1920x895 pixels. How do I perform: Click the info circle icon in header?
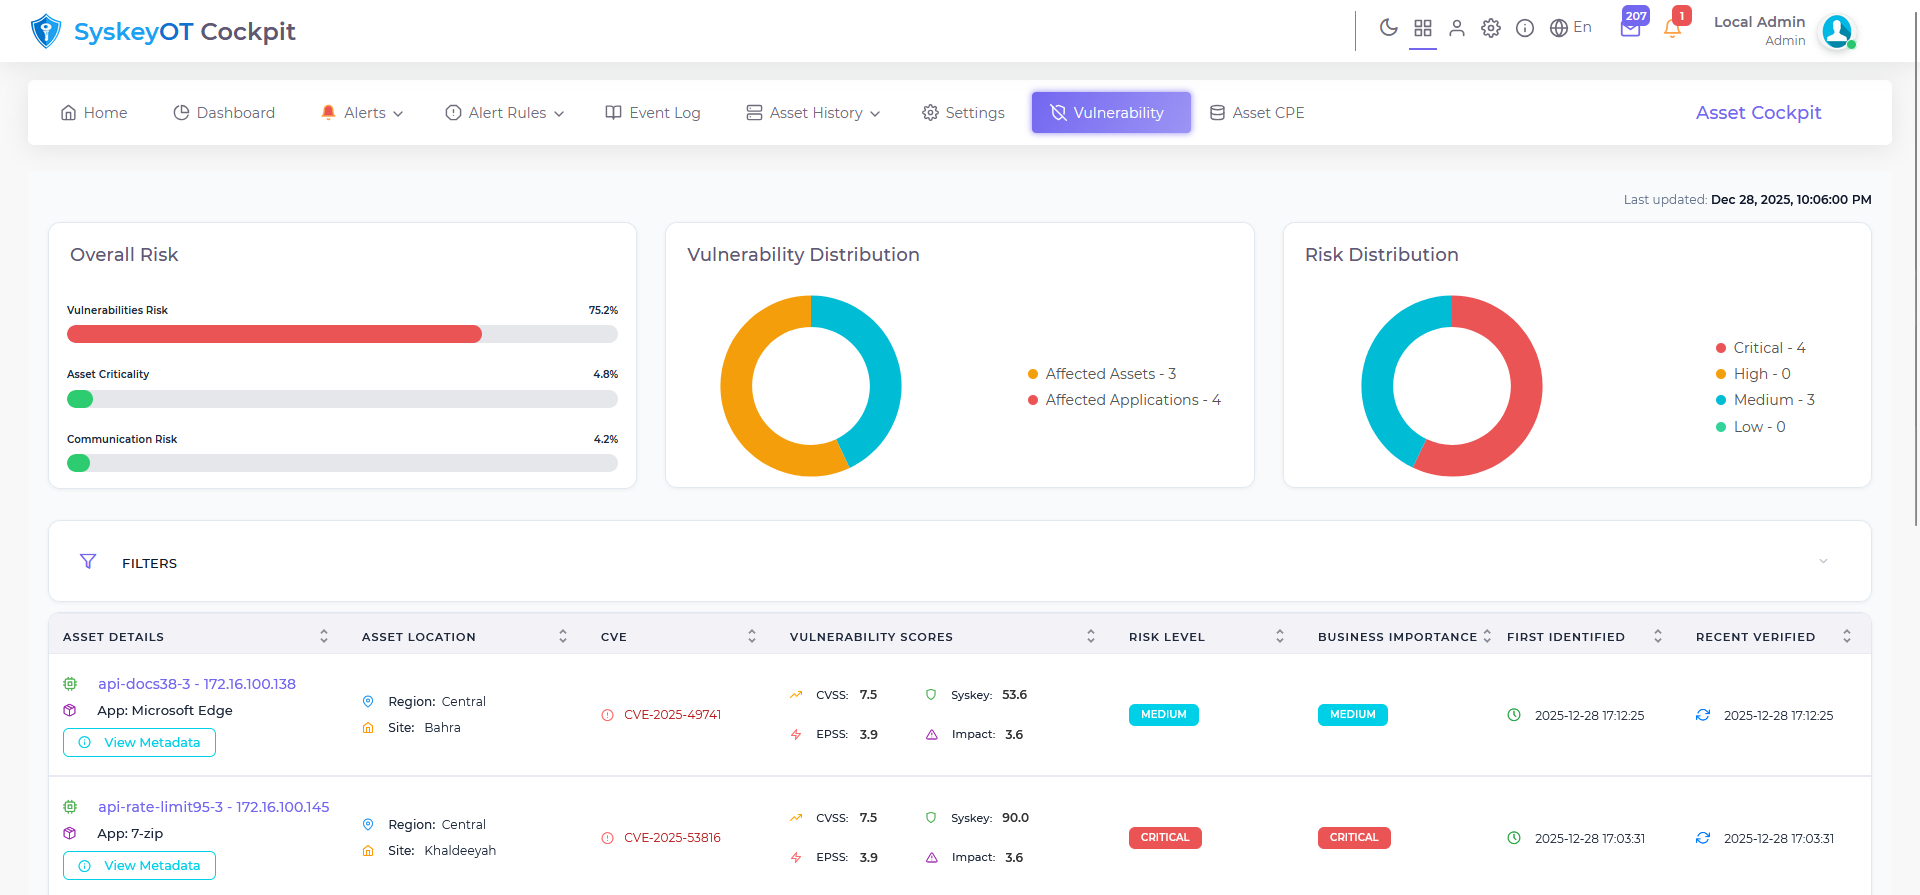(1524, 28)
